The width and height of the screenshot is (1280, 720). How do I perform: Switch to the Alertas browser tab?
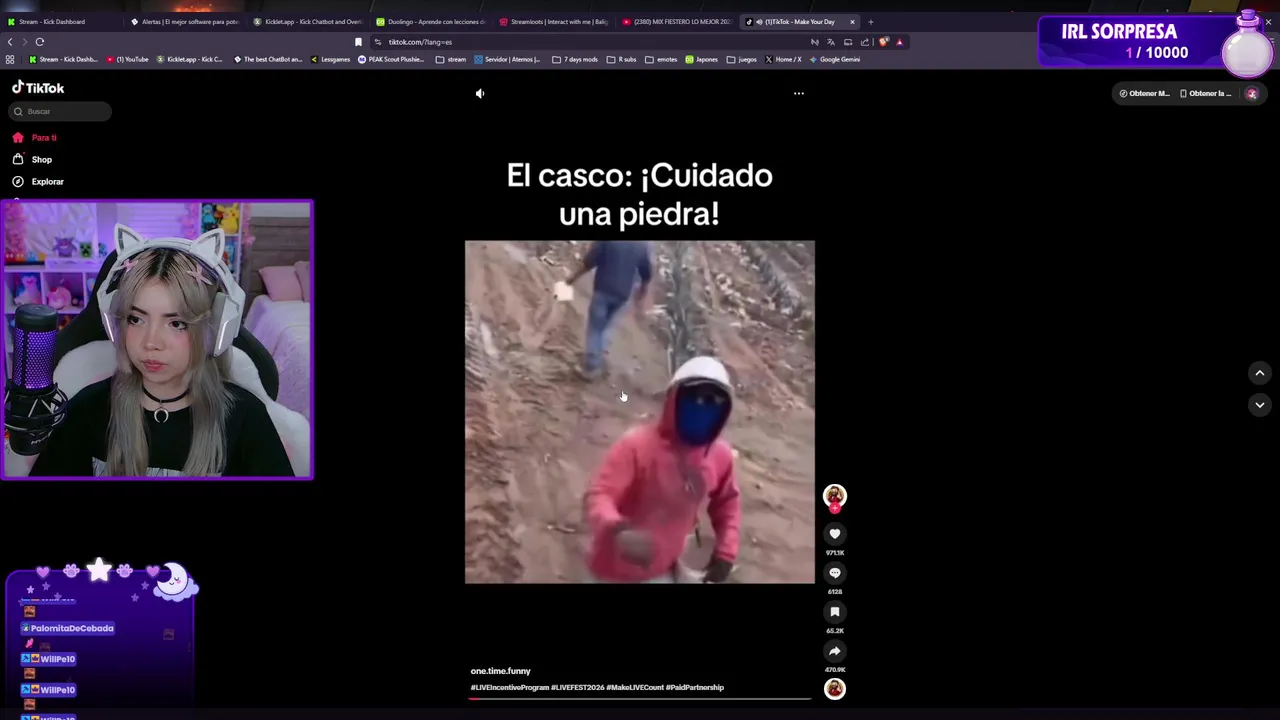pyautogui.click(x=185, y=22)
